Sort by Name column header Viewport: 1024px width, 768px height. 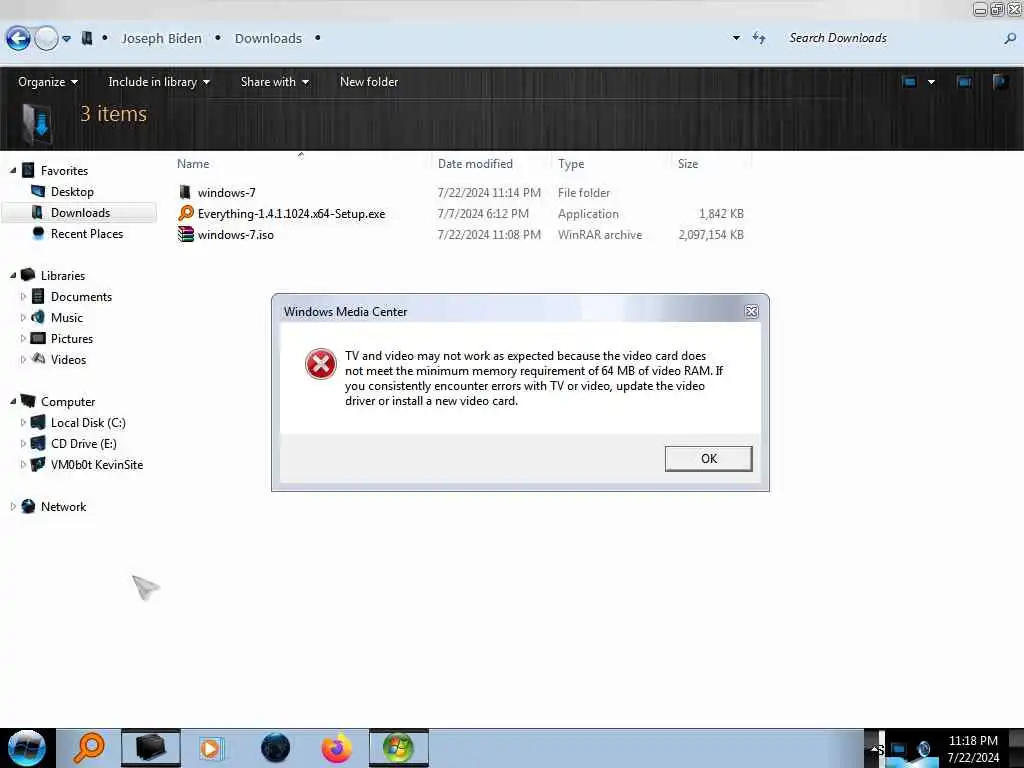193,164
